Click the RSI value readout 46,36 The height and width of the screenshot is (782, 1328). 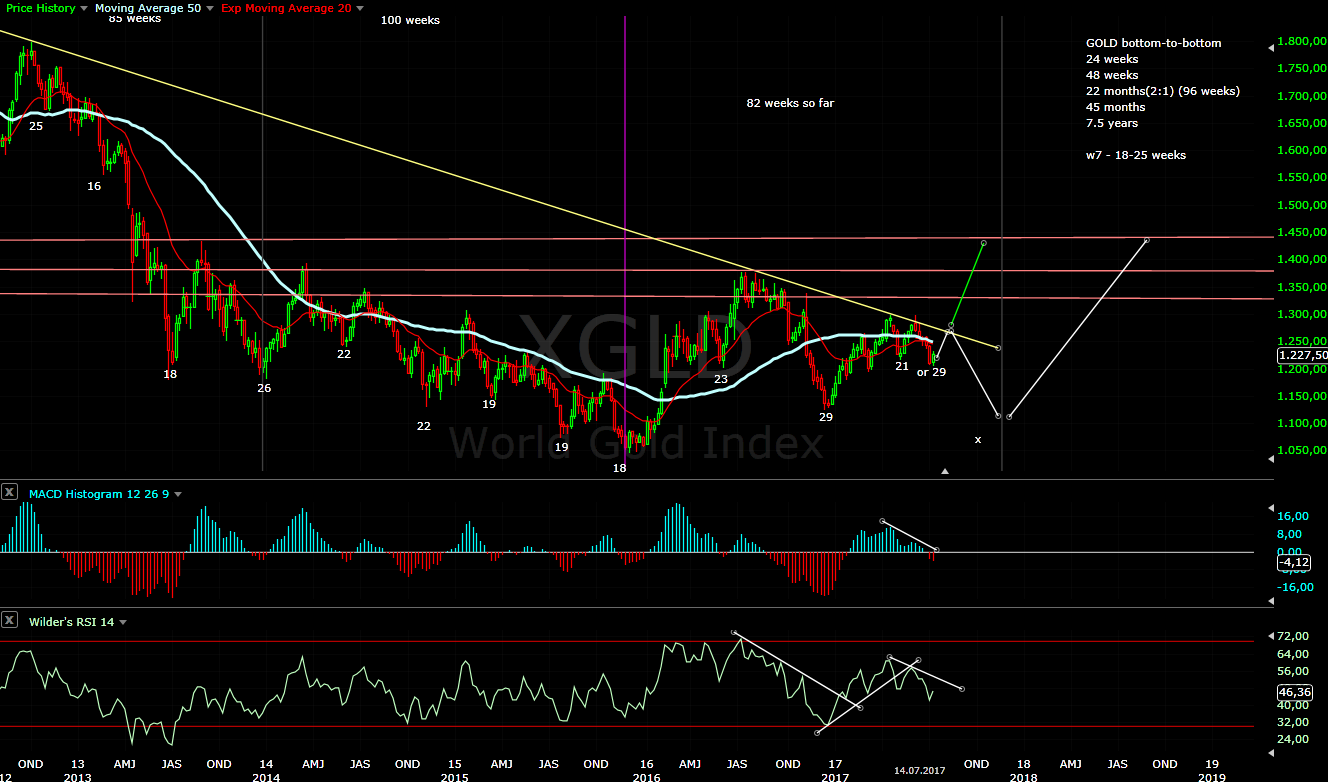click(x=1293, y=691)
